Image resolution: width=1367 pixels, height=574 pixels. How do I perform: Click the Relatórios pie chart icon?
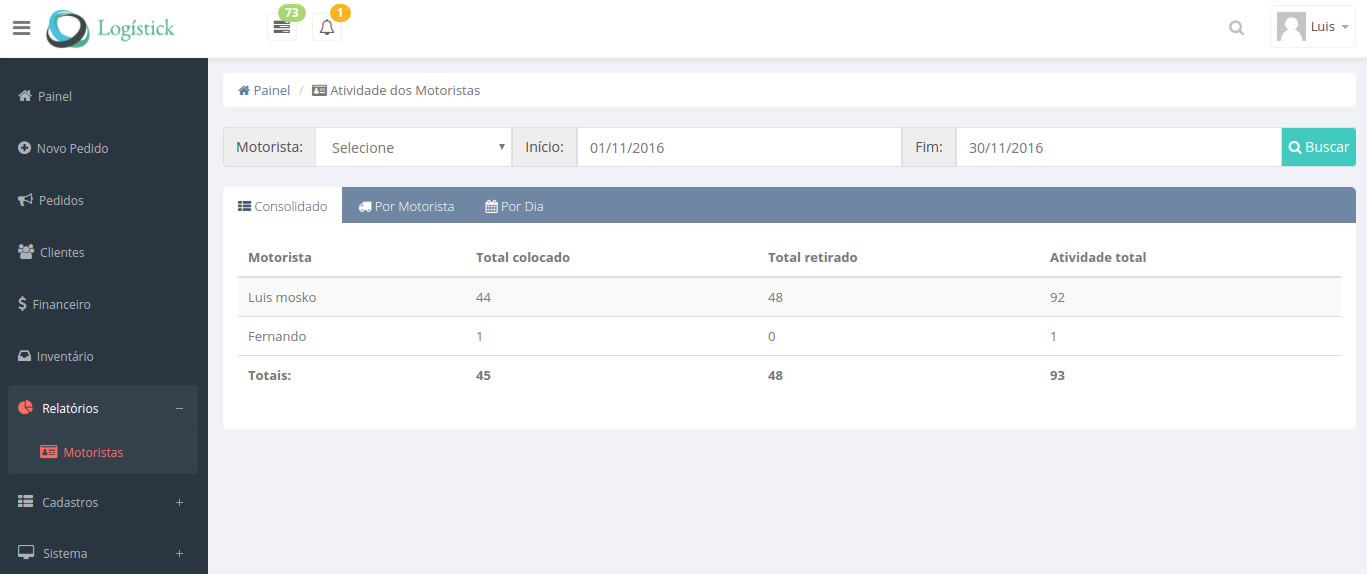(x=26, y=407)
